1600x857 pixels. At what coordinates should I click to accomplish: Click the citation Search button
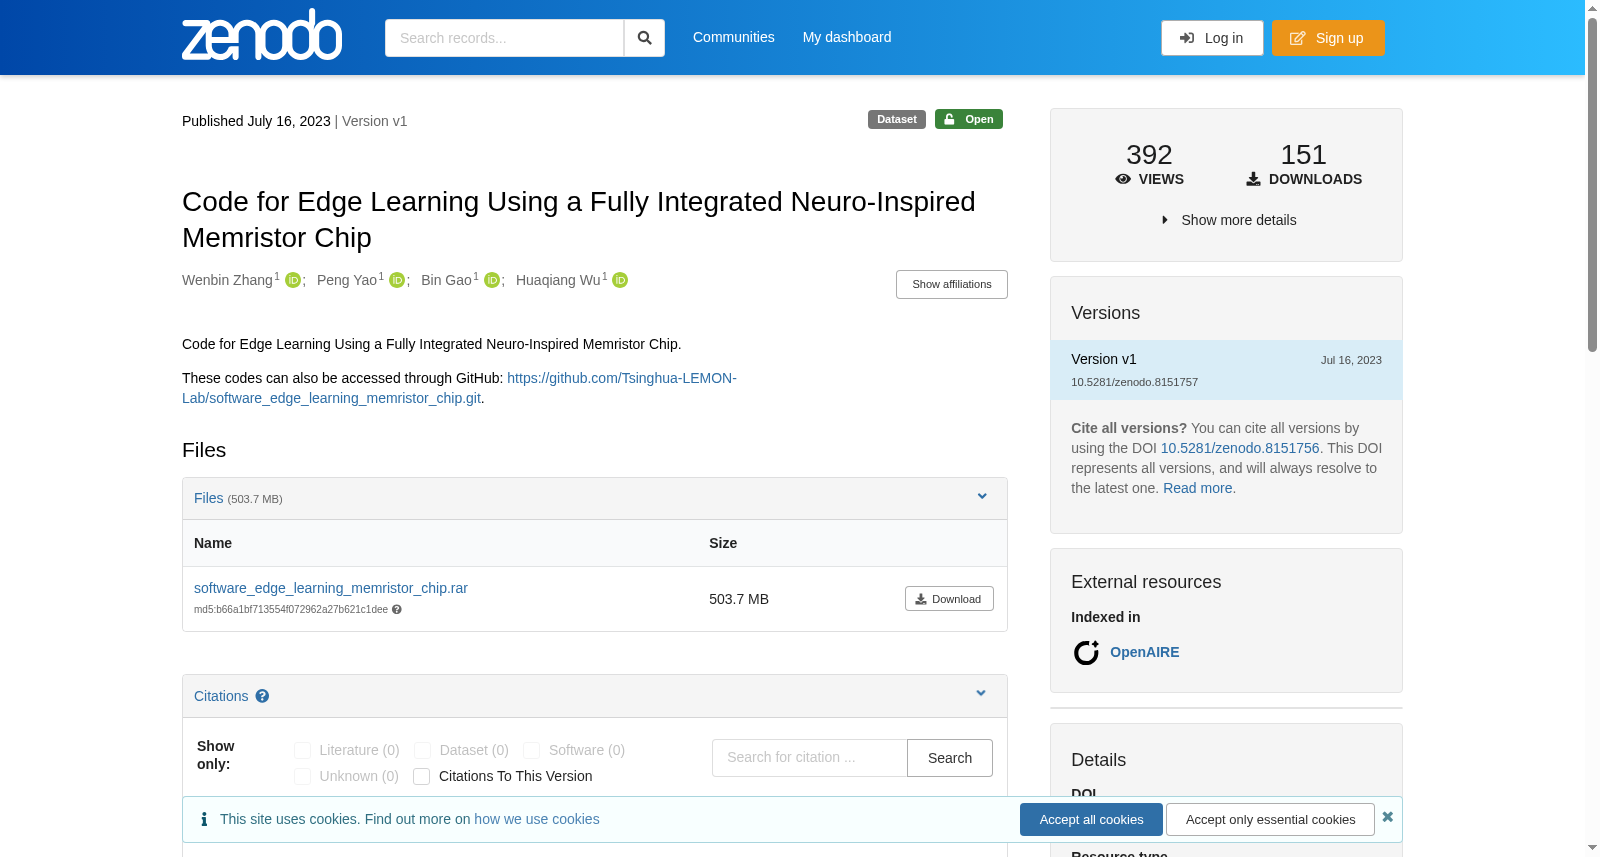(x=950, y=758)
